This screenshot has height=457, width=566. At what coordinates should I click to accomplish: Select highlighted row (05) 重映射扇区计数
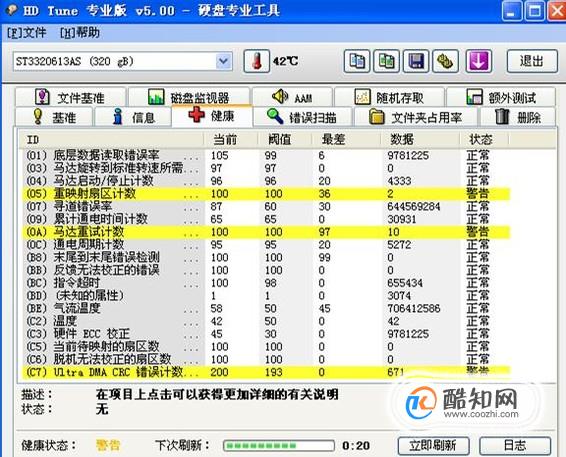pyautogui.click(x=266, y=194)
